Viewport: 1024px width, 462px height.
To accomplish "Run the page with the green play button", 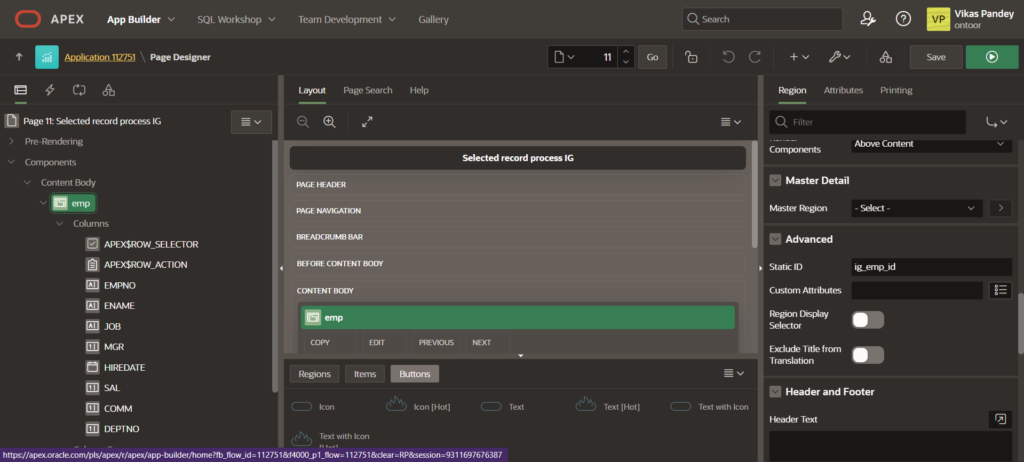I will click(x=991, y=57).
